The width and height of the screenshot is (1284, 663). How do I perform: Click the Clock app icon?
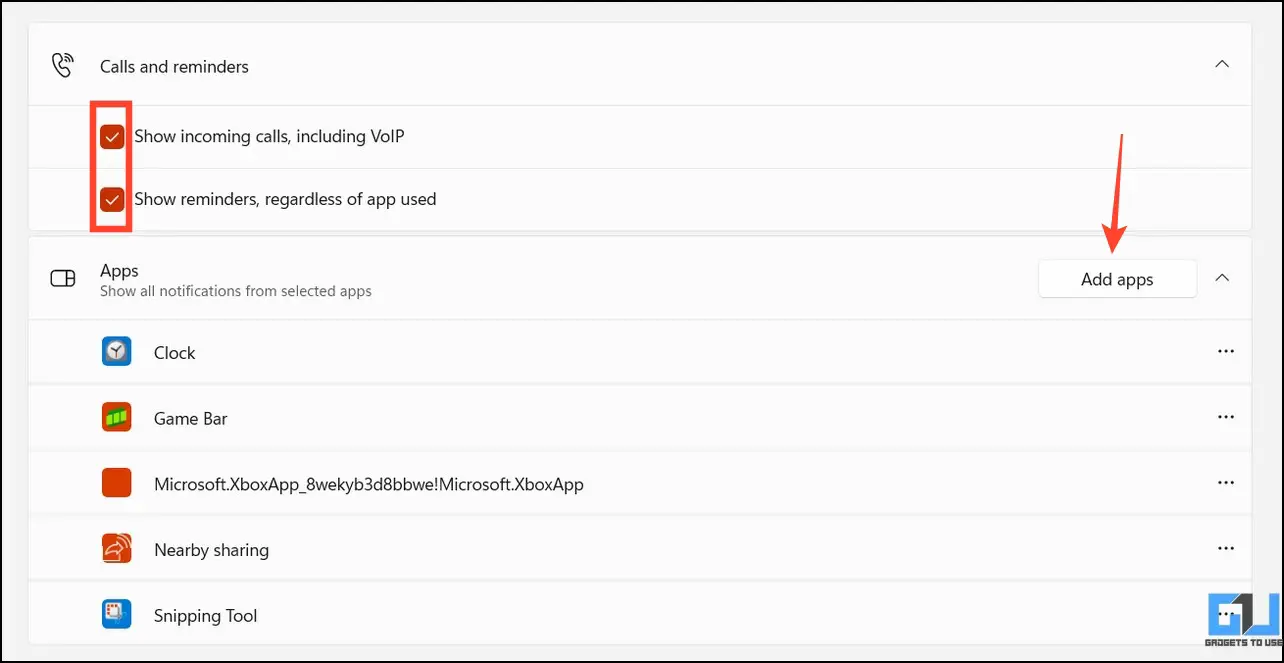point(117,352)
